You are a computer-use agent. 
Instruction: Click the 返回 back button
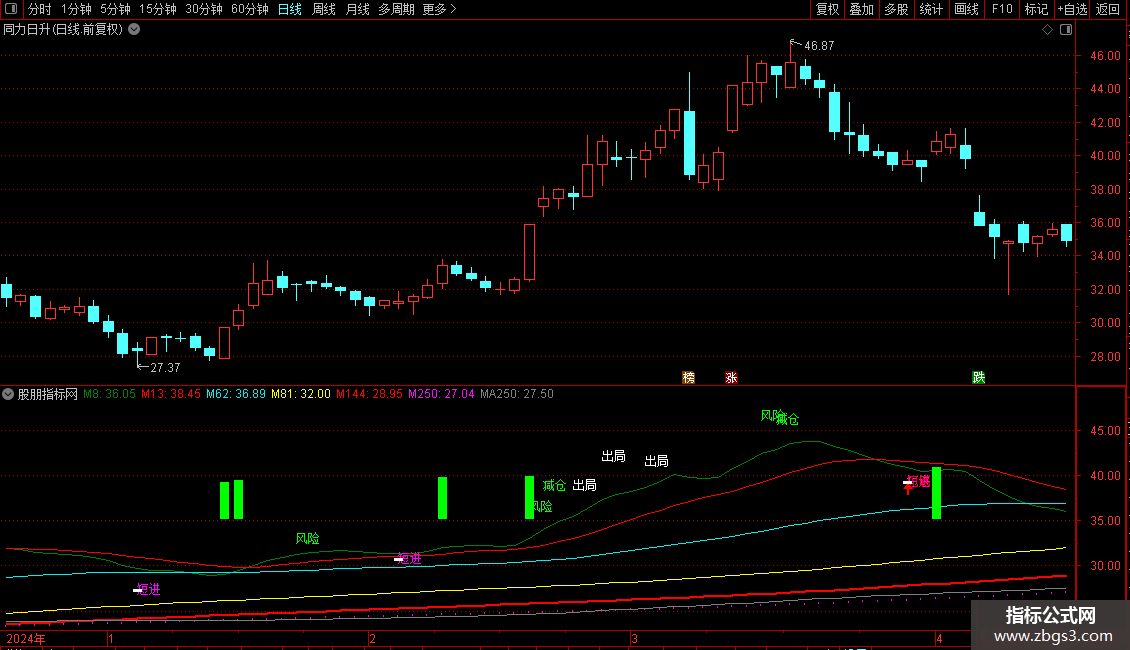click(x=1108, y=9)
